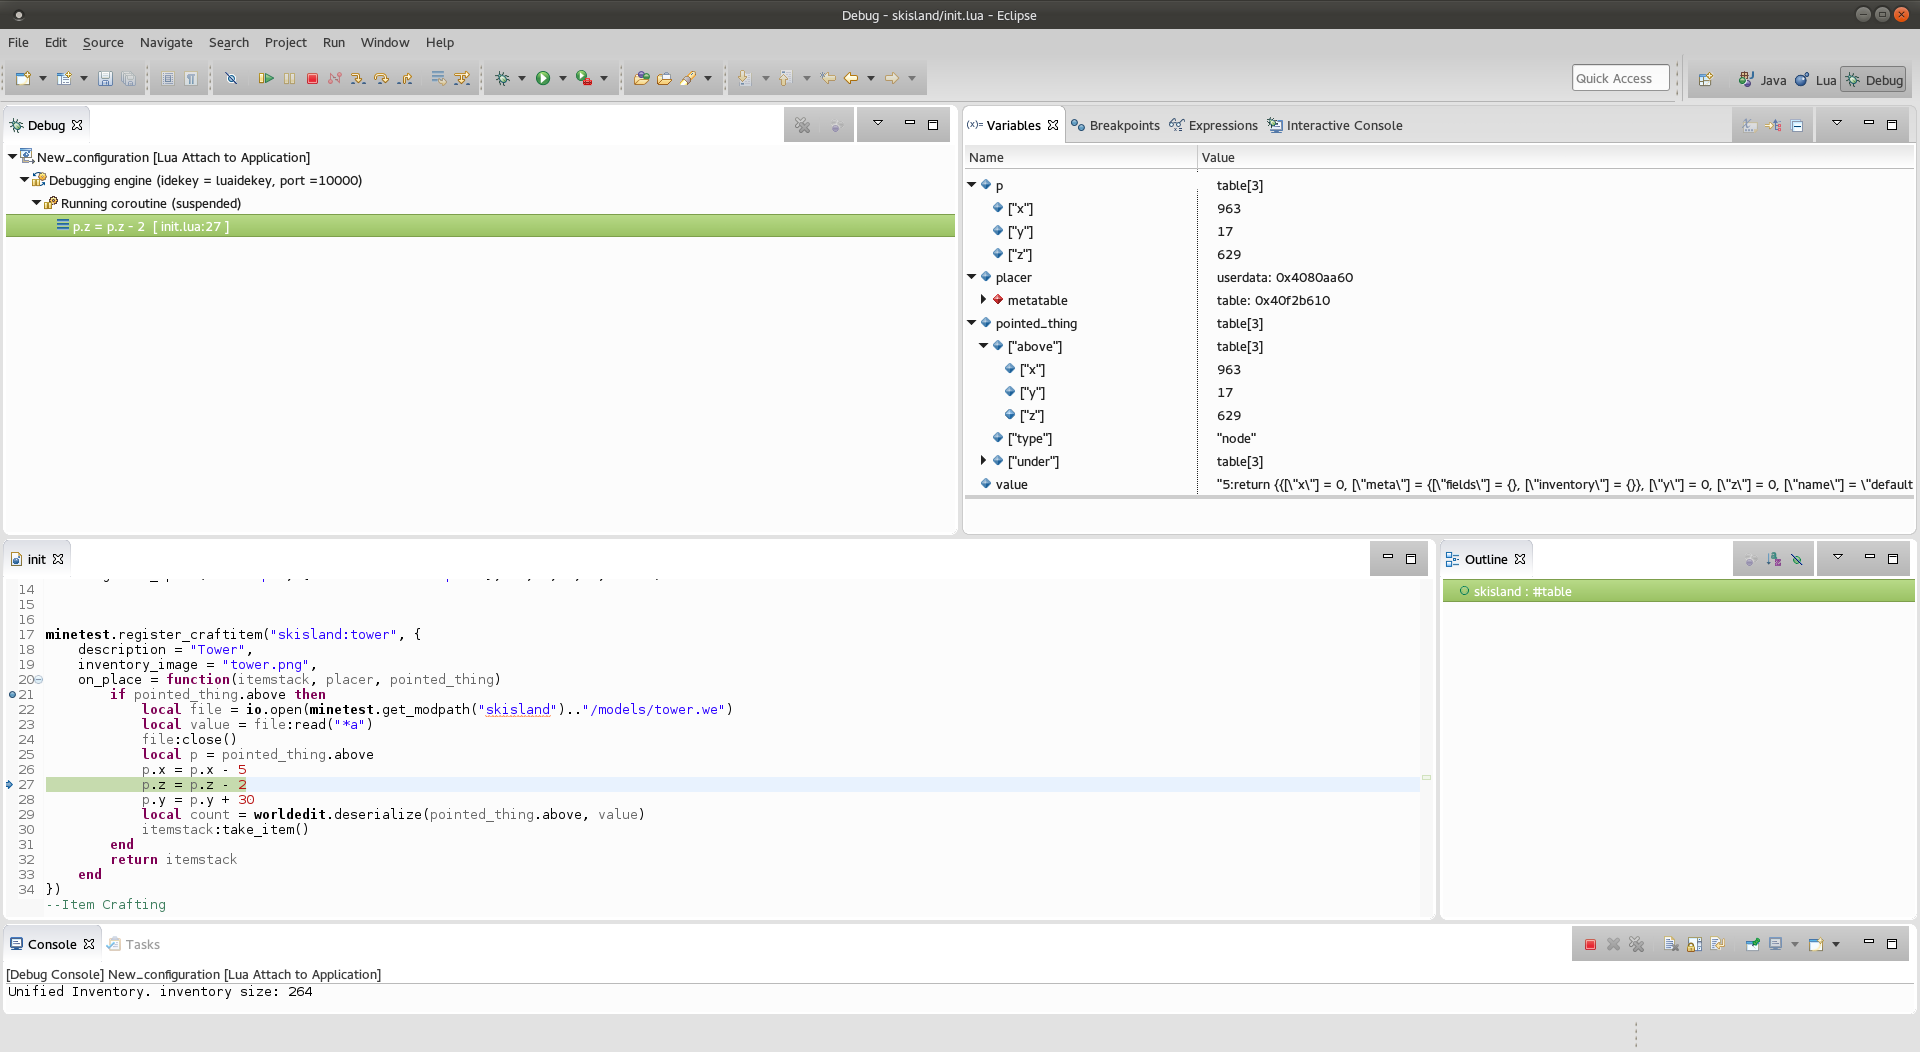Click the Suspend pause icon

290,78
